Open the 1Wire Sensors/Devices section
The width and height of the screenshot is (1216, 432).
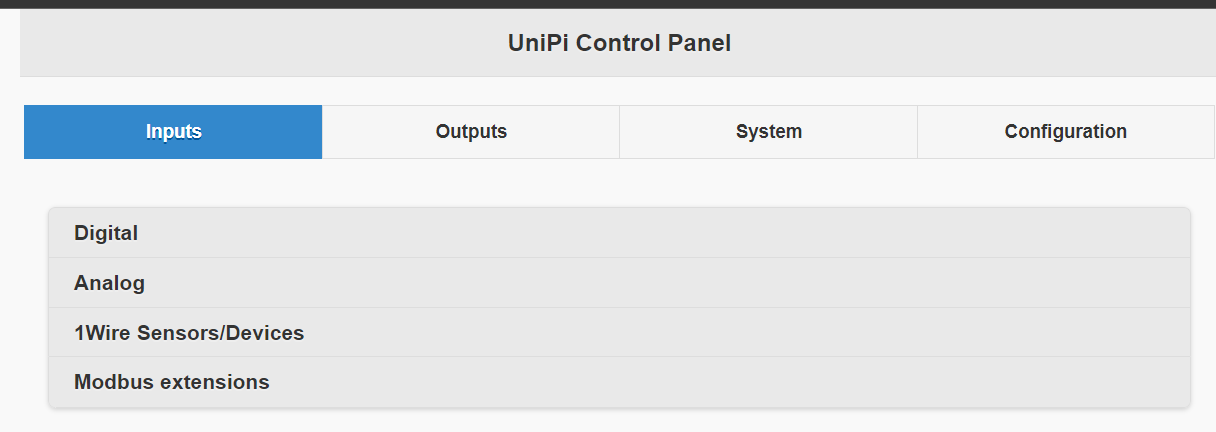pos(619,333)
